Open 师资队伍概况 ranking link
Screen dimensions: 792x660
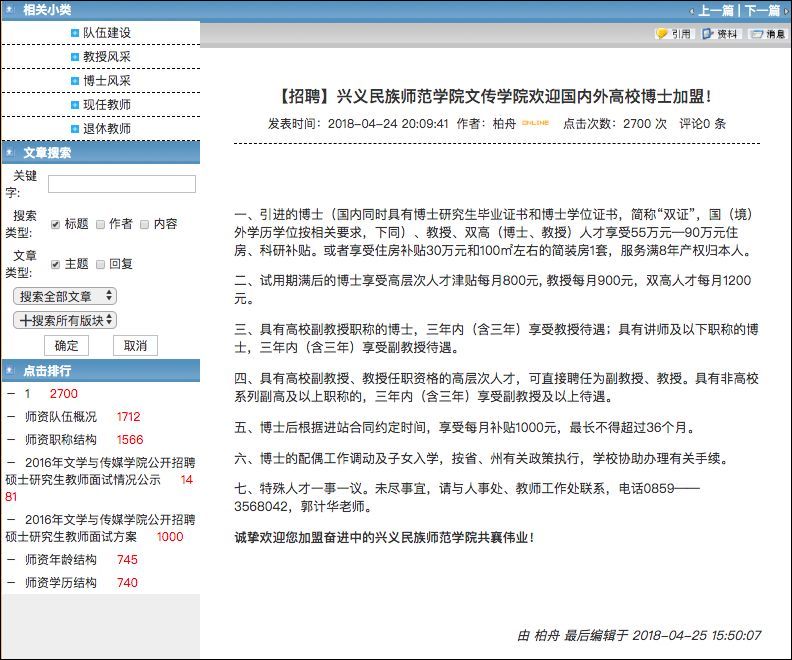tap(61, 417)
